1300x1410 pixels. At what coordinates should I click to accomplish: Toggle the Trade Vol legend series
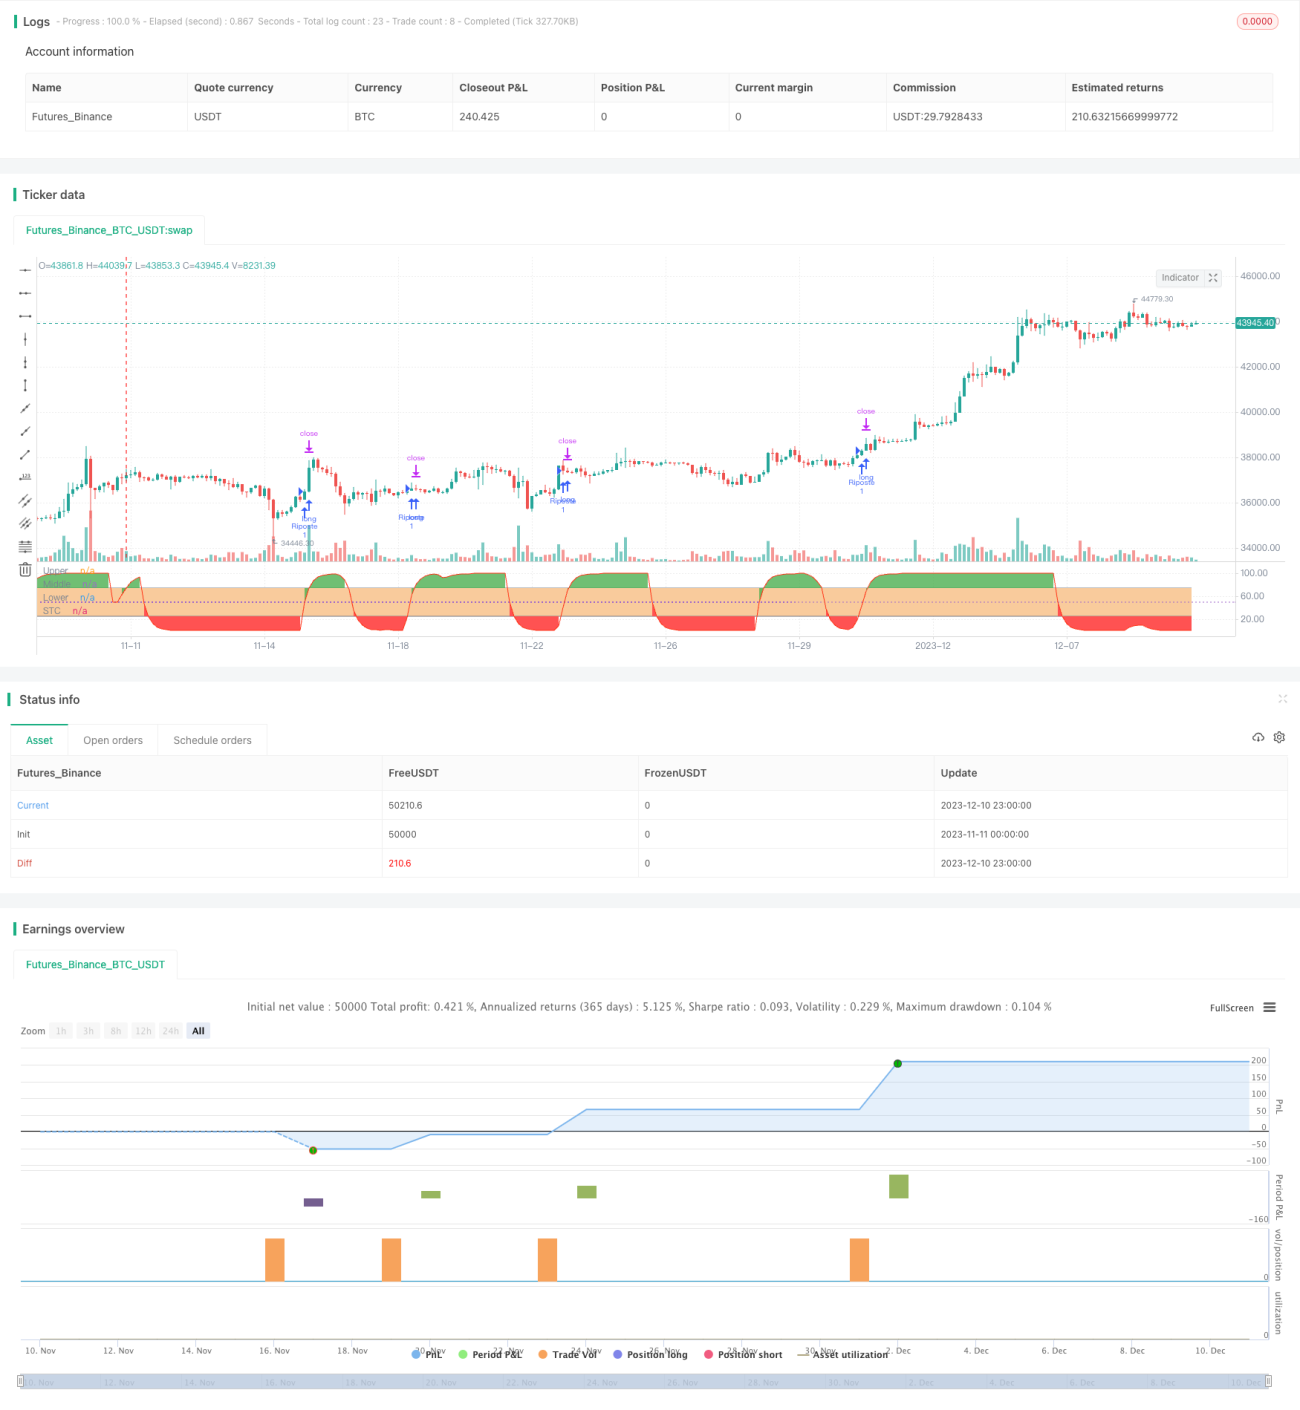(x=568, y=1354)
